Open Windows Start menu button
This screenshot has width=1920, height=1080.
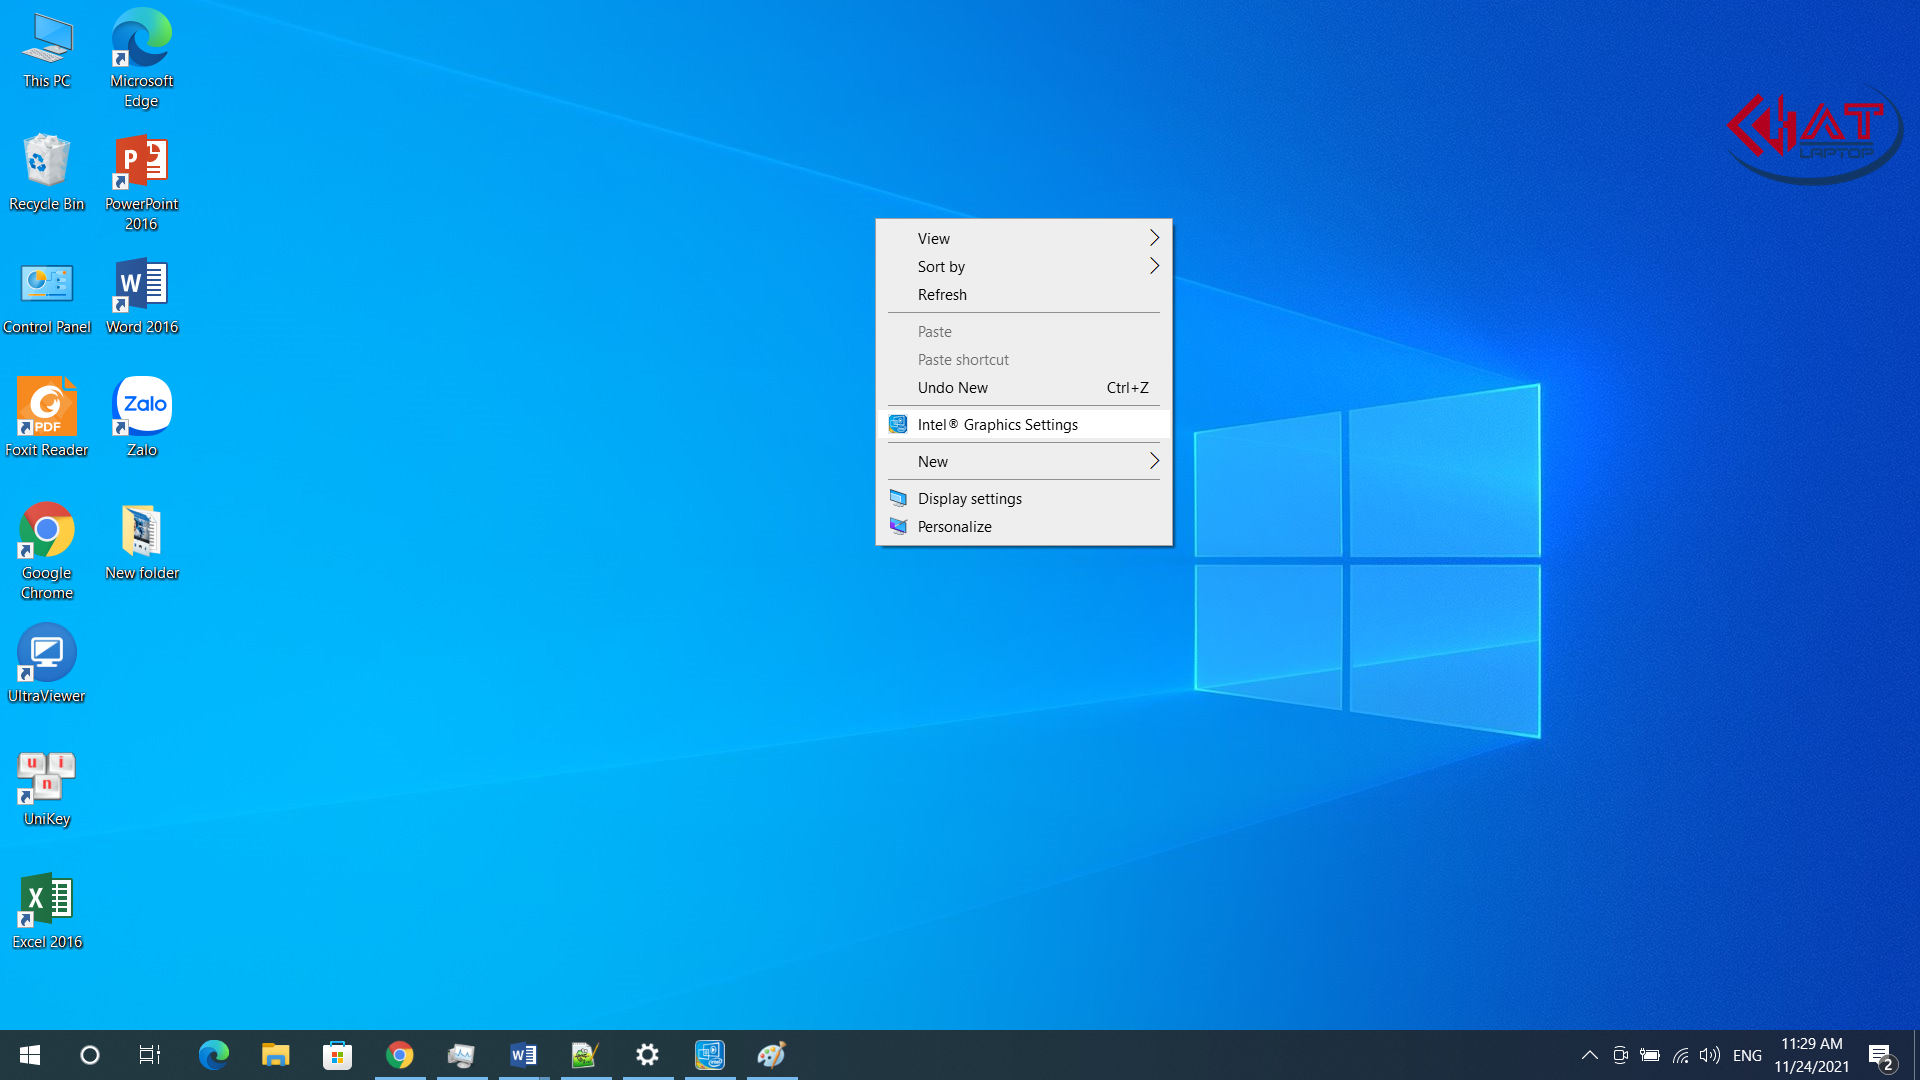[29, 1055]
